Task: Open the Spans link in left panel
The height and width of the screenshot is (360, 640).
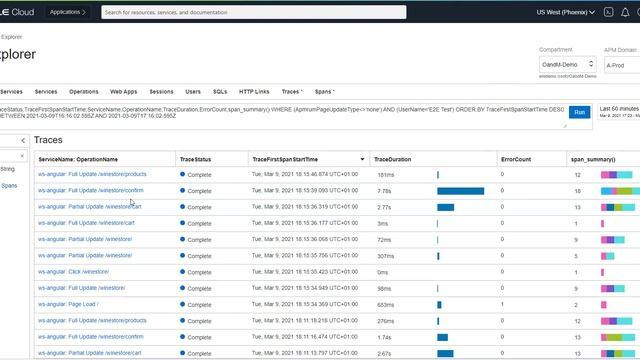Action: tap(9, 186)
